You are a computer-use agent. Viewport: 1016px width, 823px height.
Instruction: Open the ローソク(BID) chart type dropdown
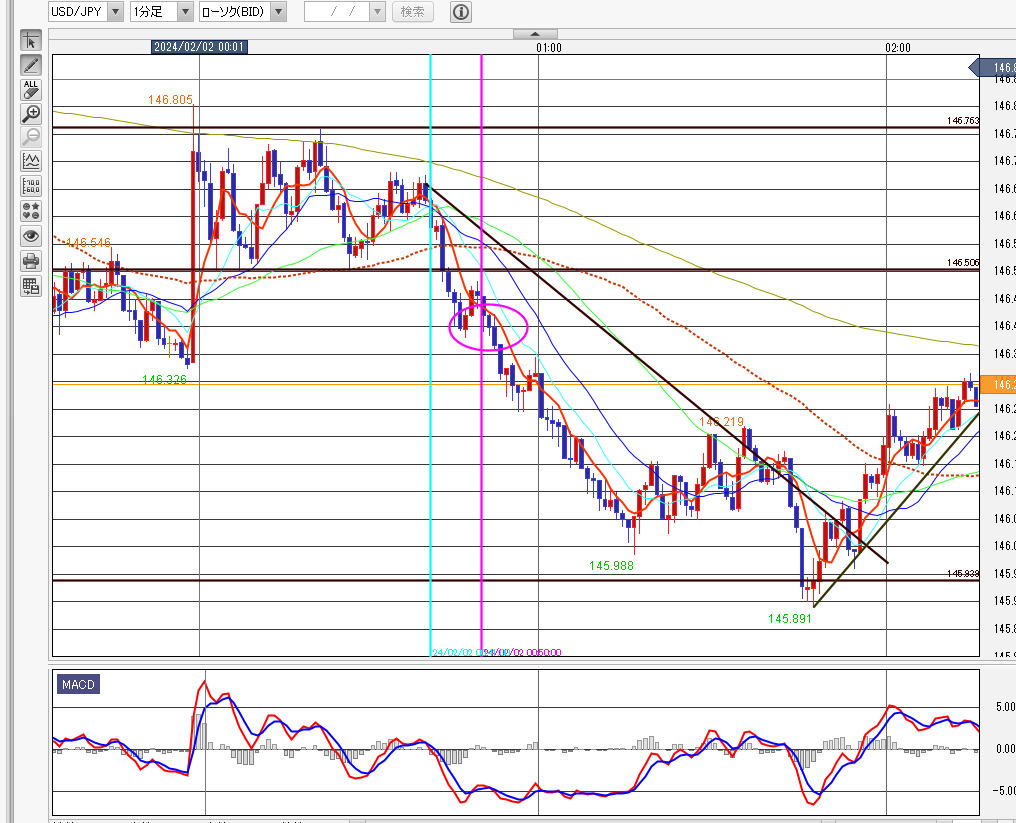click(x=278, y=12)
